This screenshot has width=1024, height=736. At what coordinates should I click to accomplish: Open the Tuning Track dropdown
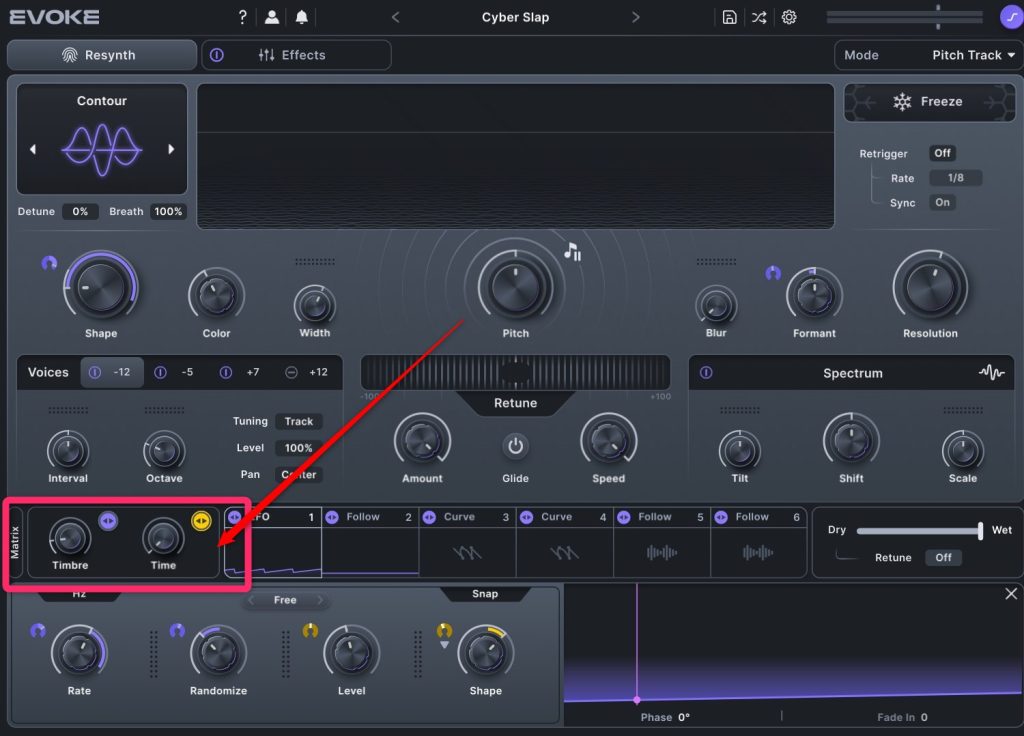(298, 422)
